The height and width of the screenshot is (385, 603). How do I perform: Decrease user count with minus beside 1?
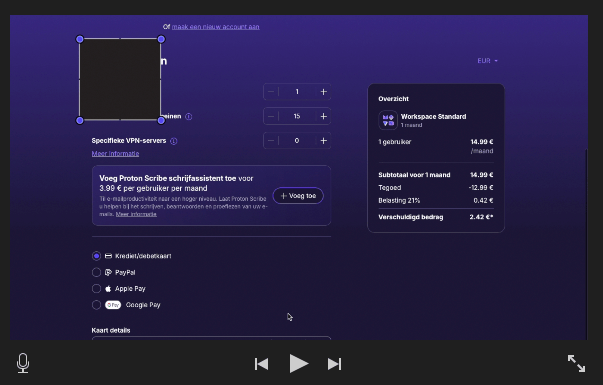coord(271,92)
